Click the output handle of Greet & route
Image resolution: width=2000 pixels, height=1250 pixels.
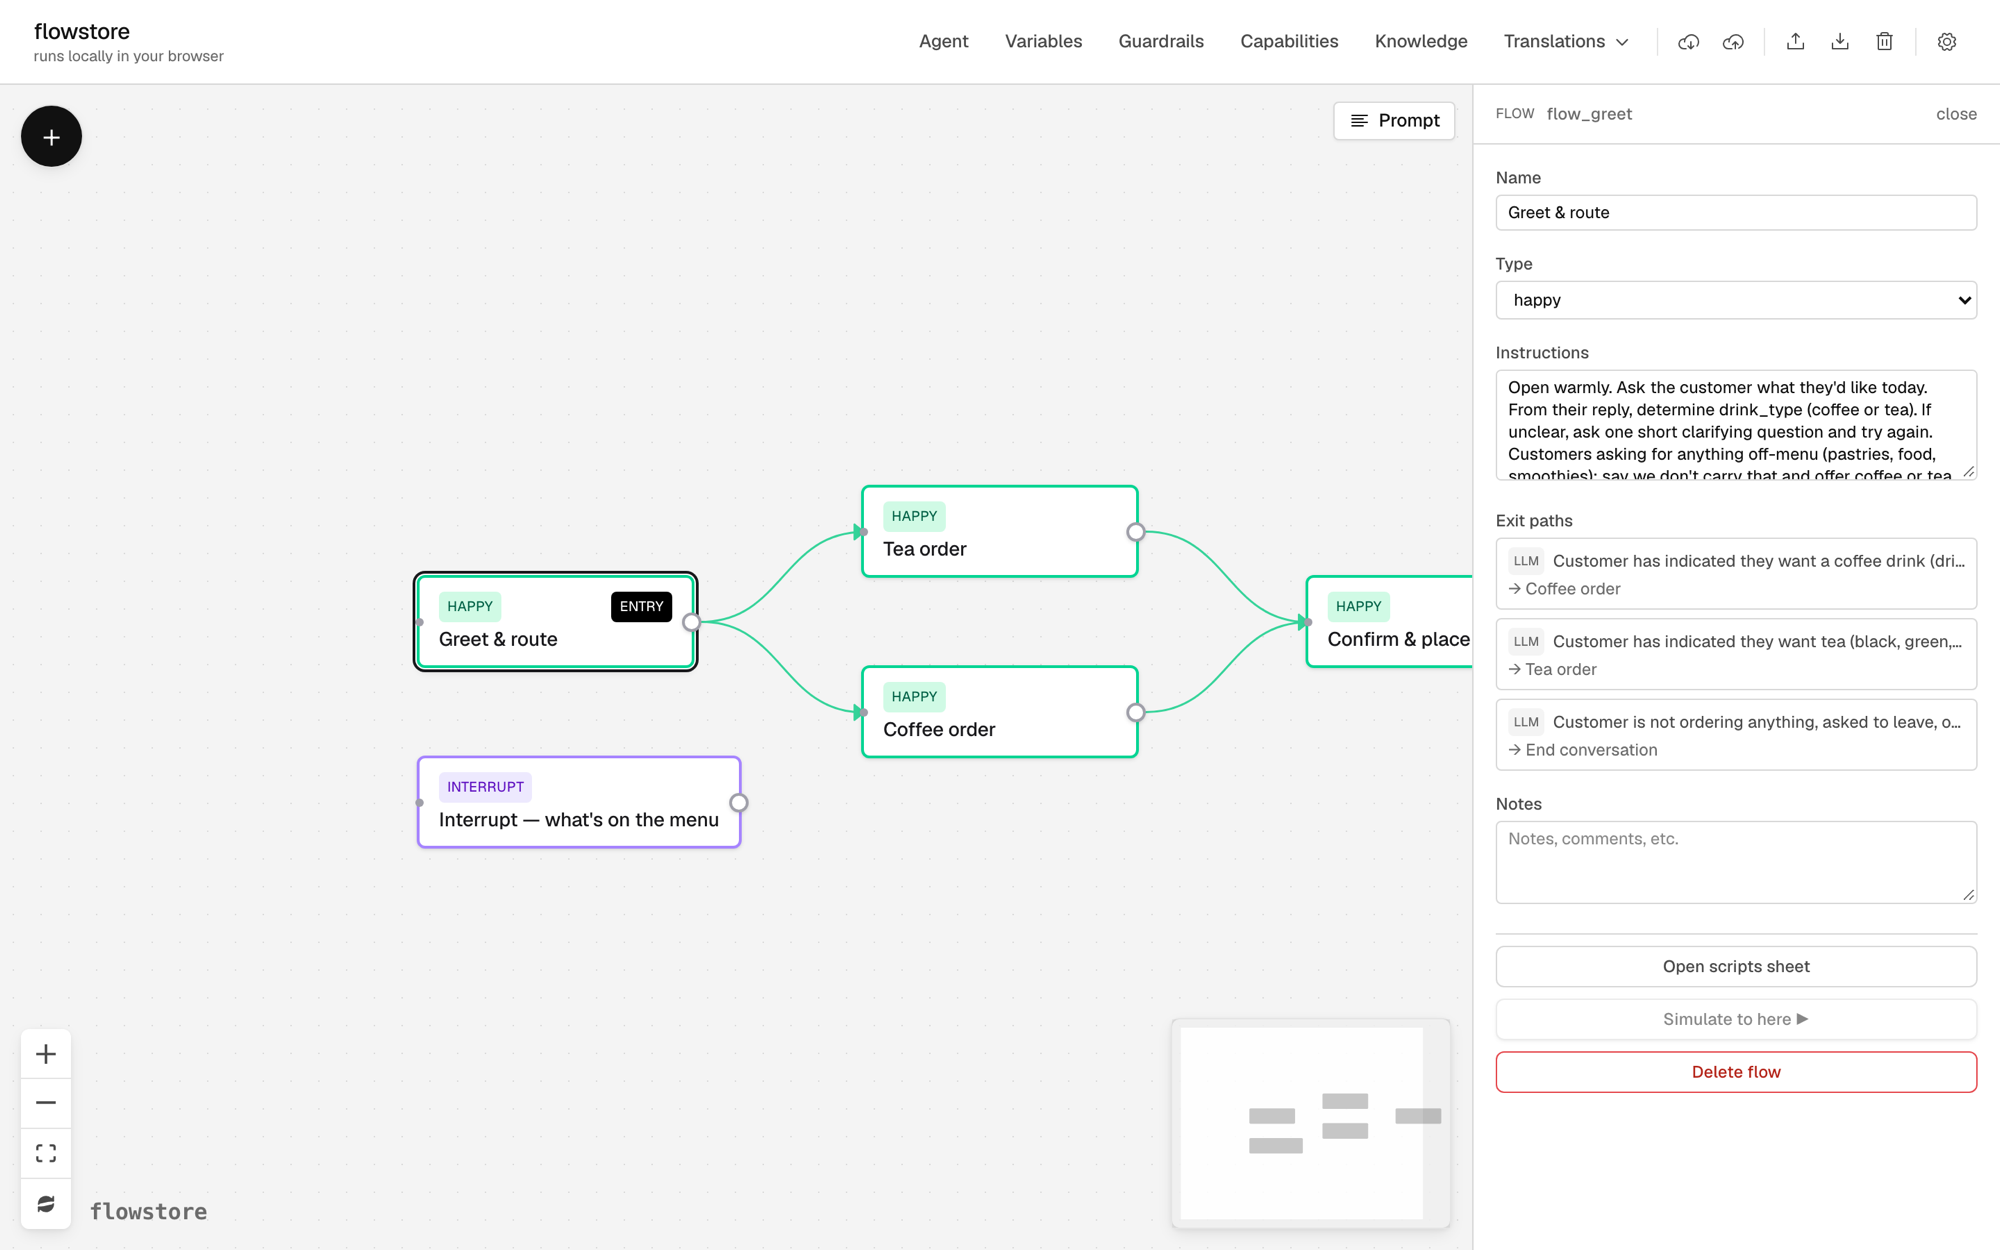[x=691, y=622]
